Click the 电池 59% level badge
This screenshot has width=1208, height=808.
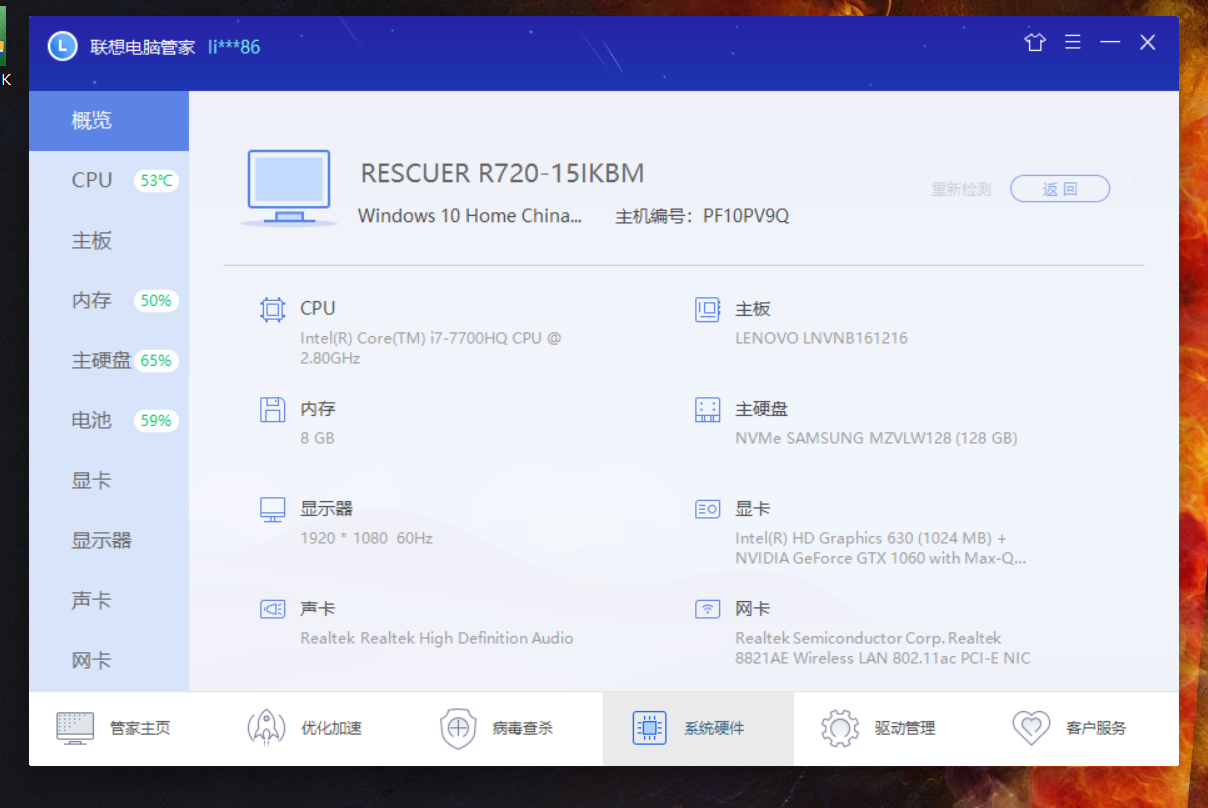point(156,421)
